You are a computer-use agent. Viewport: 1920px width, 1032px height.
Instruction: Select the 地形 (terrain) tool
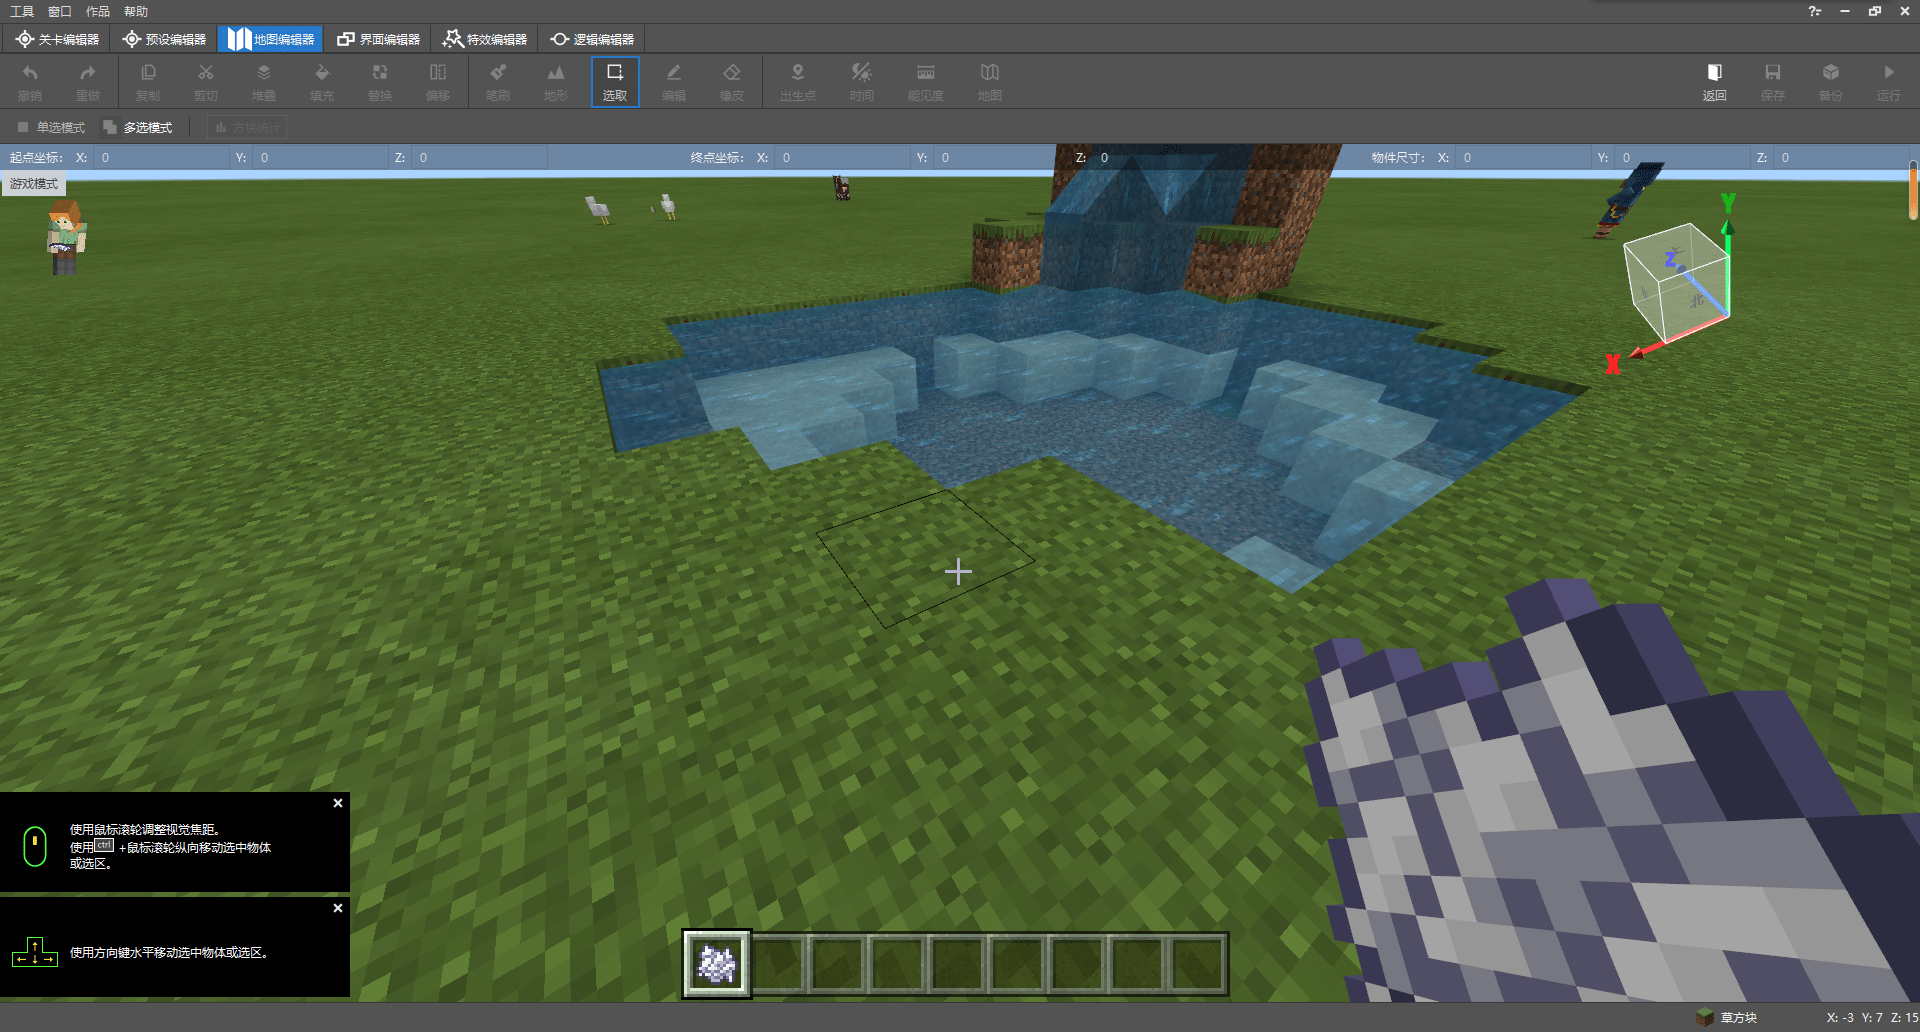tap(556, 81)
